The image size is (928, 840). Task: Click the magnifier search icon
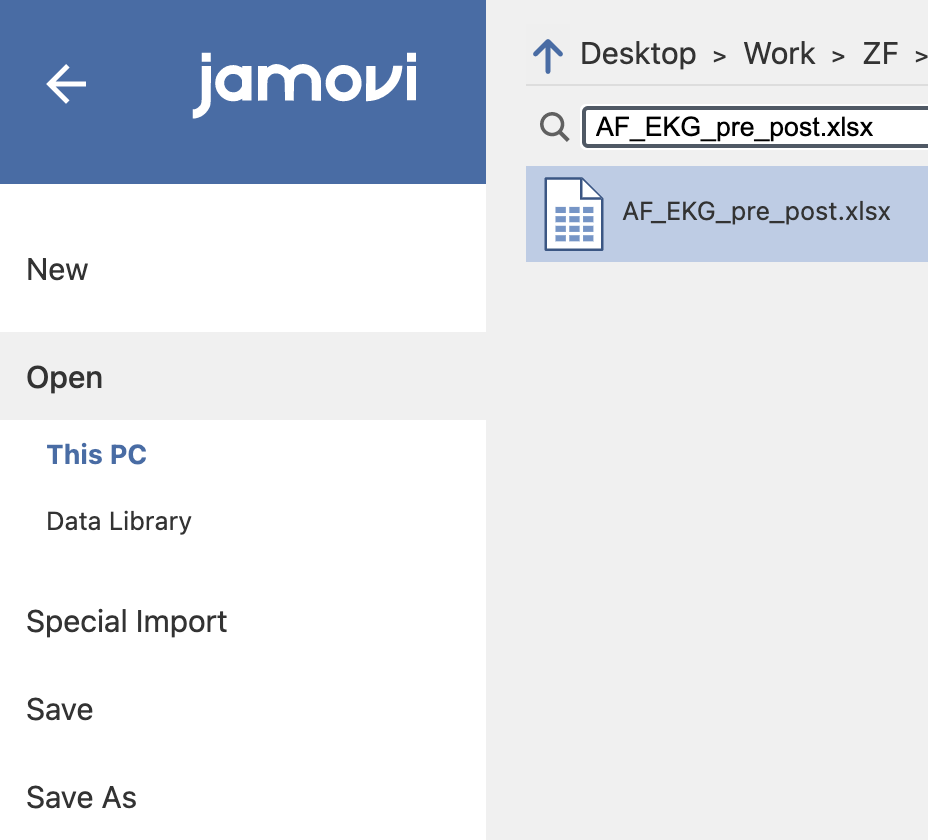tap(555, 127)
